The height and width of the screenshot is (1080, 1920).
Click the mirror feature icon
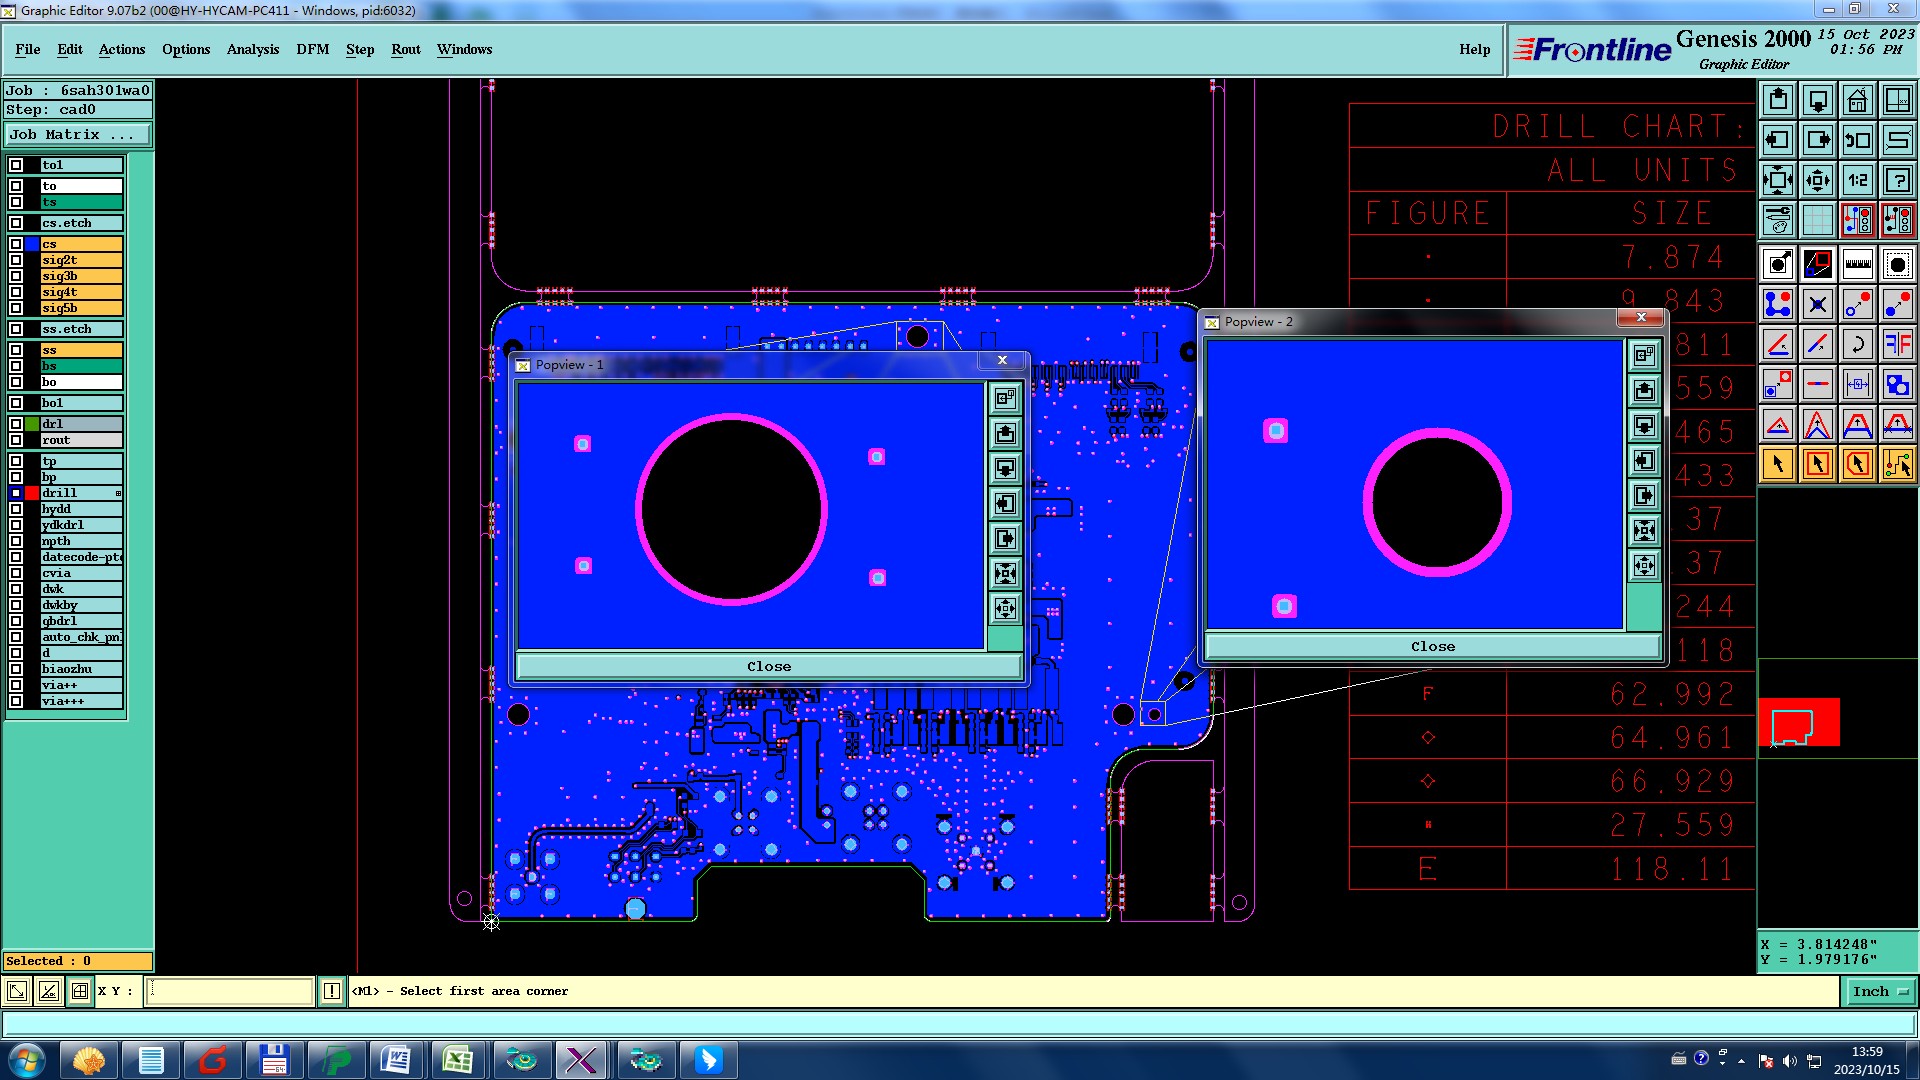1897,344
